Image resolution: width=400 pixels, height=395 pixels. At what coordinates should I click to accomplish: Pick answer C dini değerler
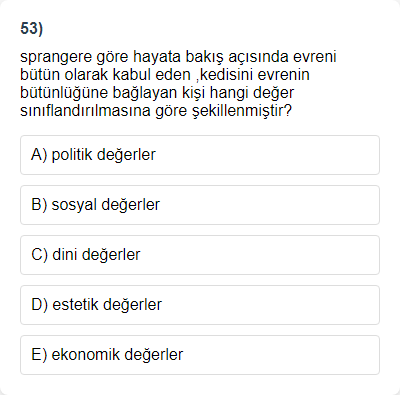[200, 255]
